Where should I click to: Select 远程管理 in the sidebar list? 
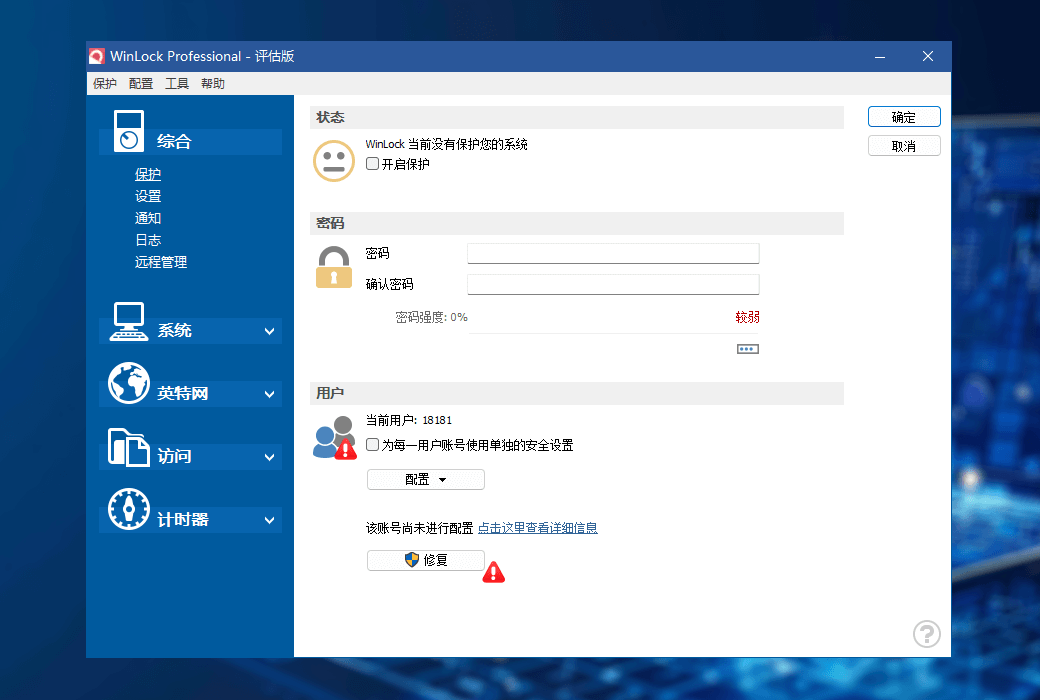(161, 262)
